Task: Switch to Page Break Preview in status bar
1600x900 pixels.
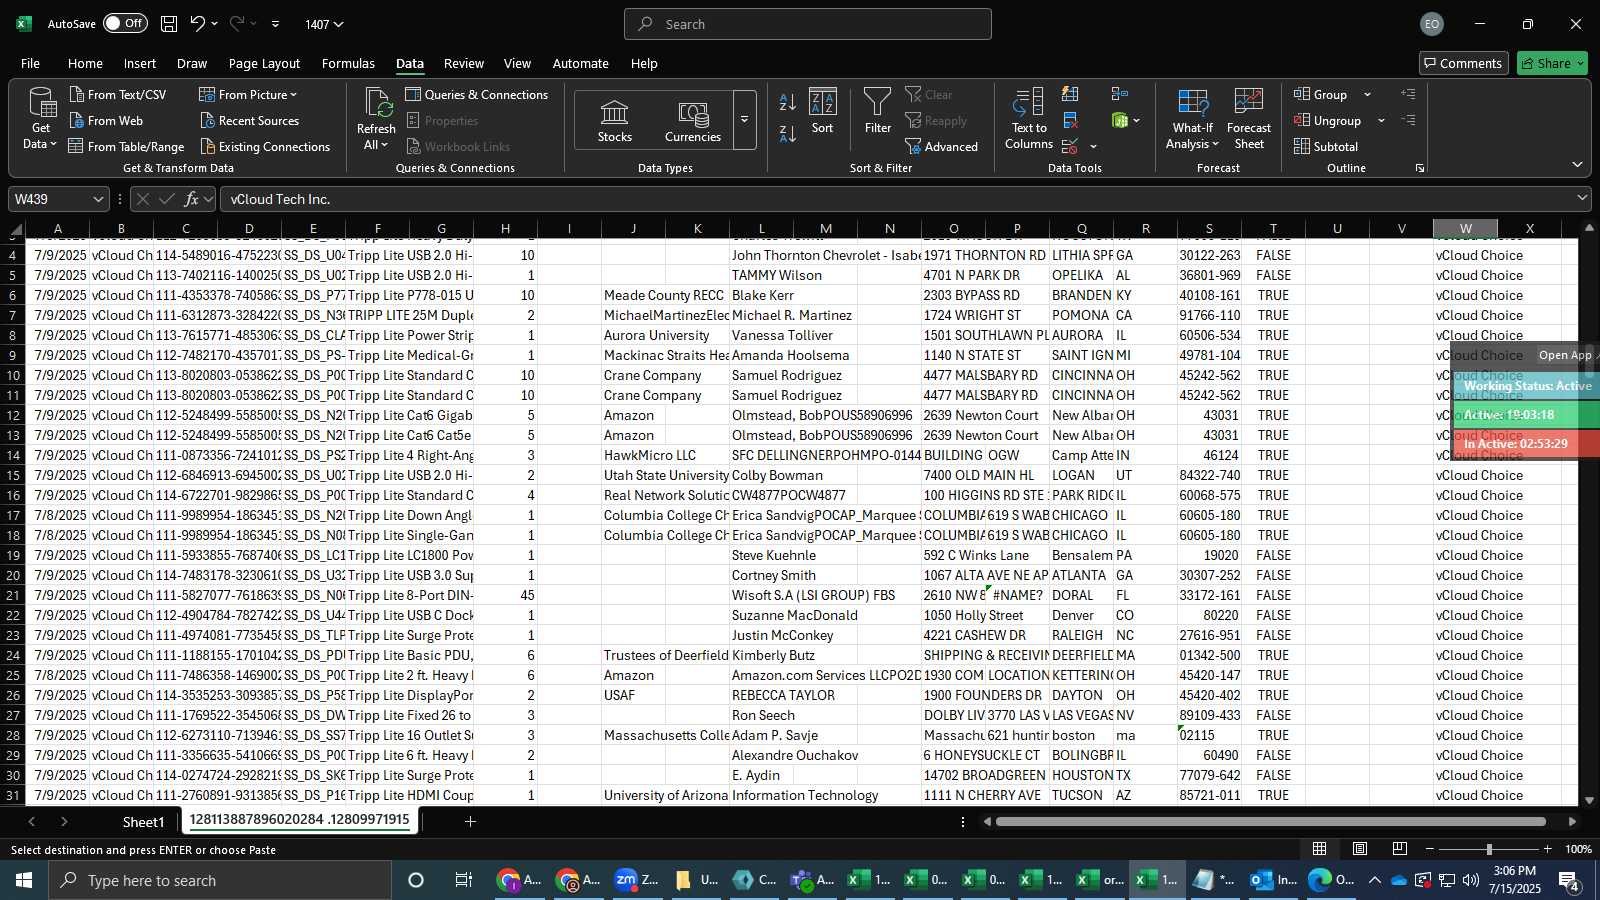Action: click(x=1400, y=849)
